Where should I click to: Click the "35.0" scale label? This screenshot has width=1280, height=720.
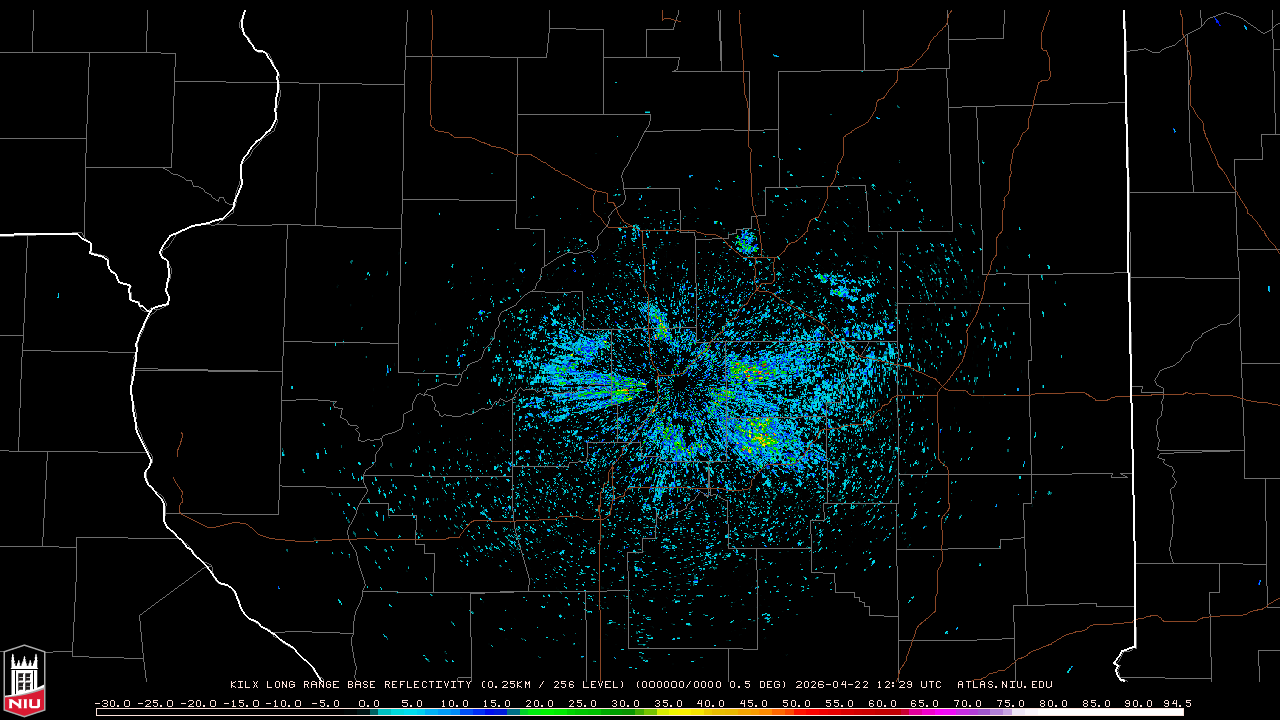tap(669, 703)
